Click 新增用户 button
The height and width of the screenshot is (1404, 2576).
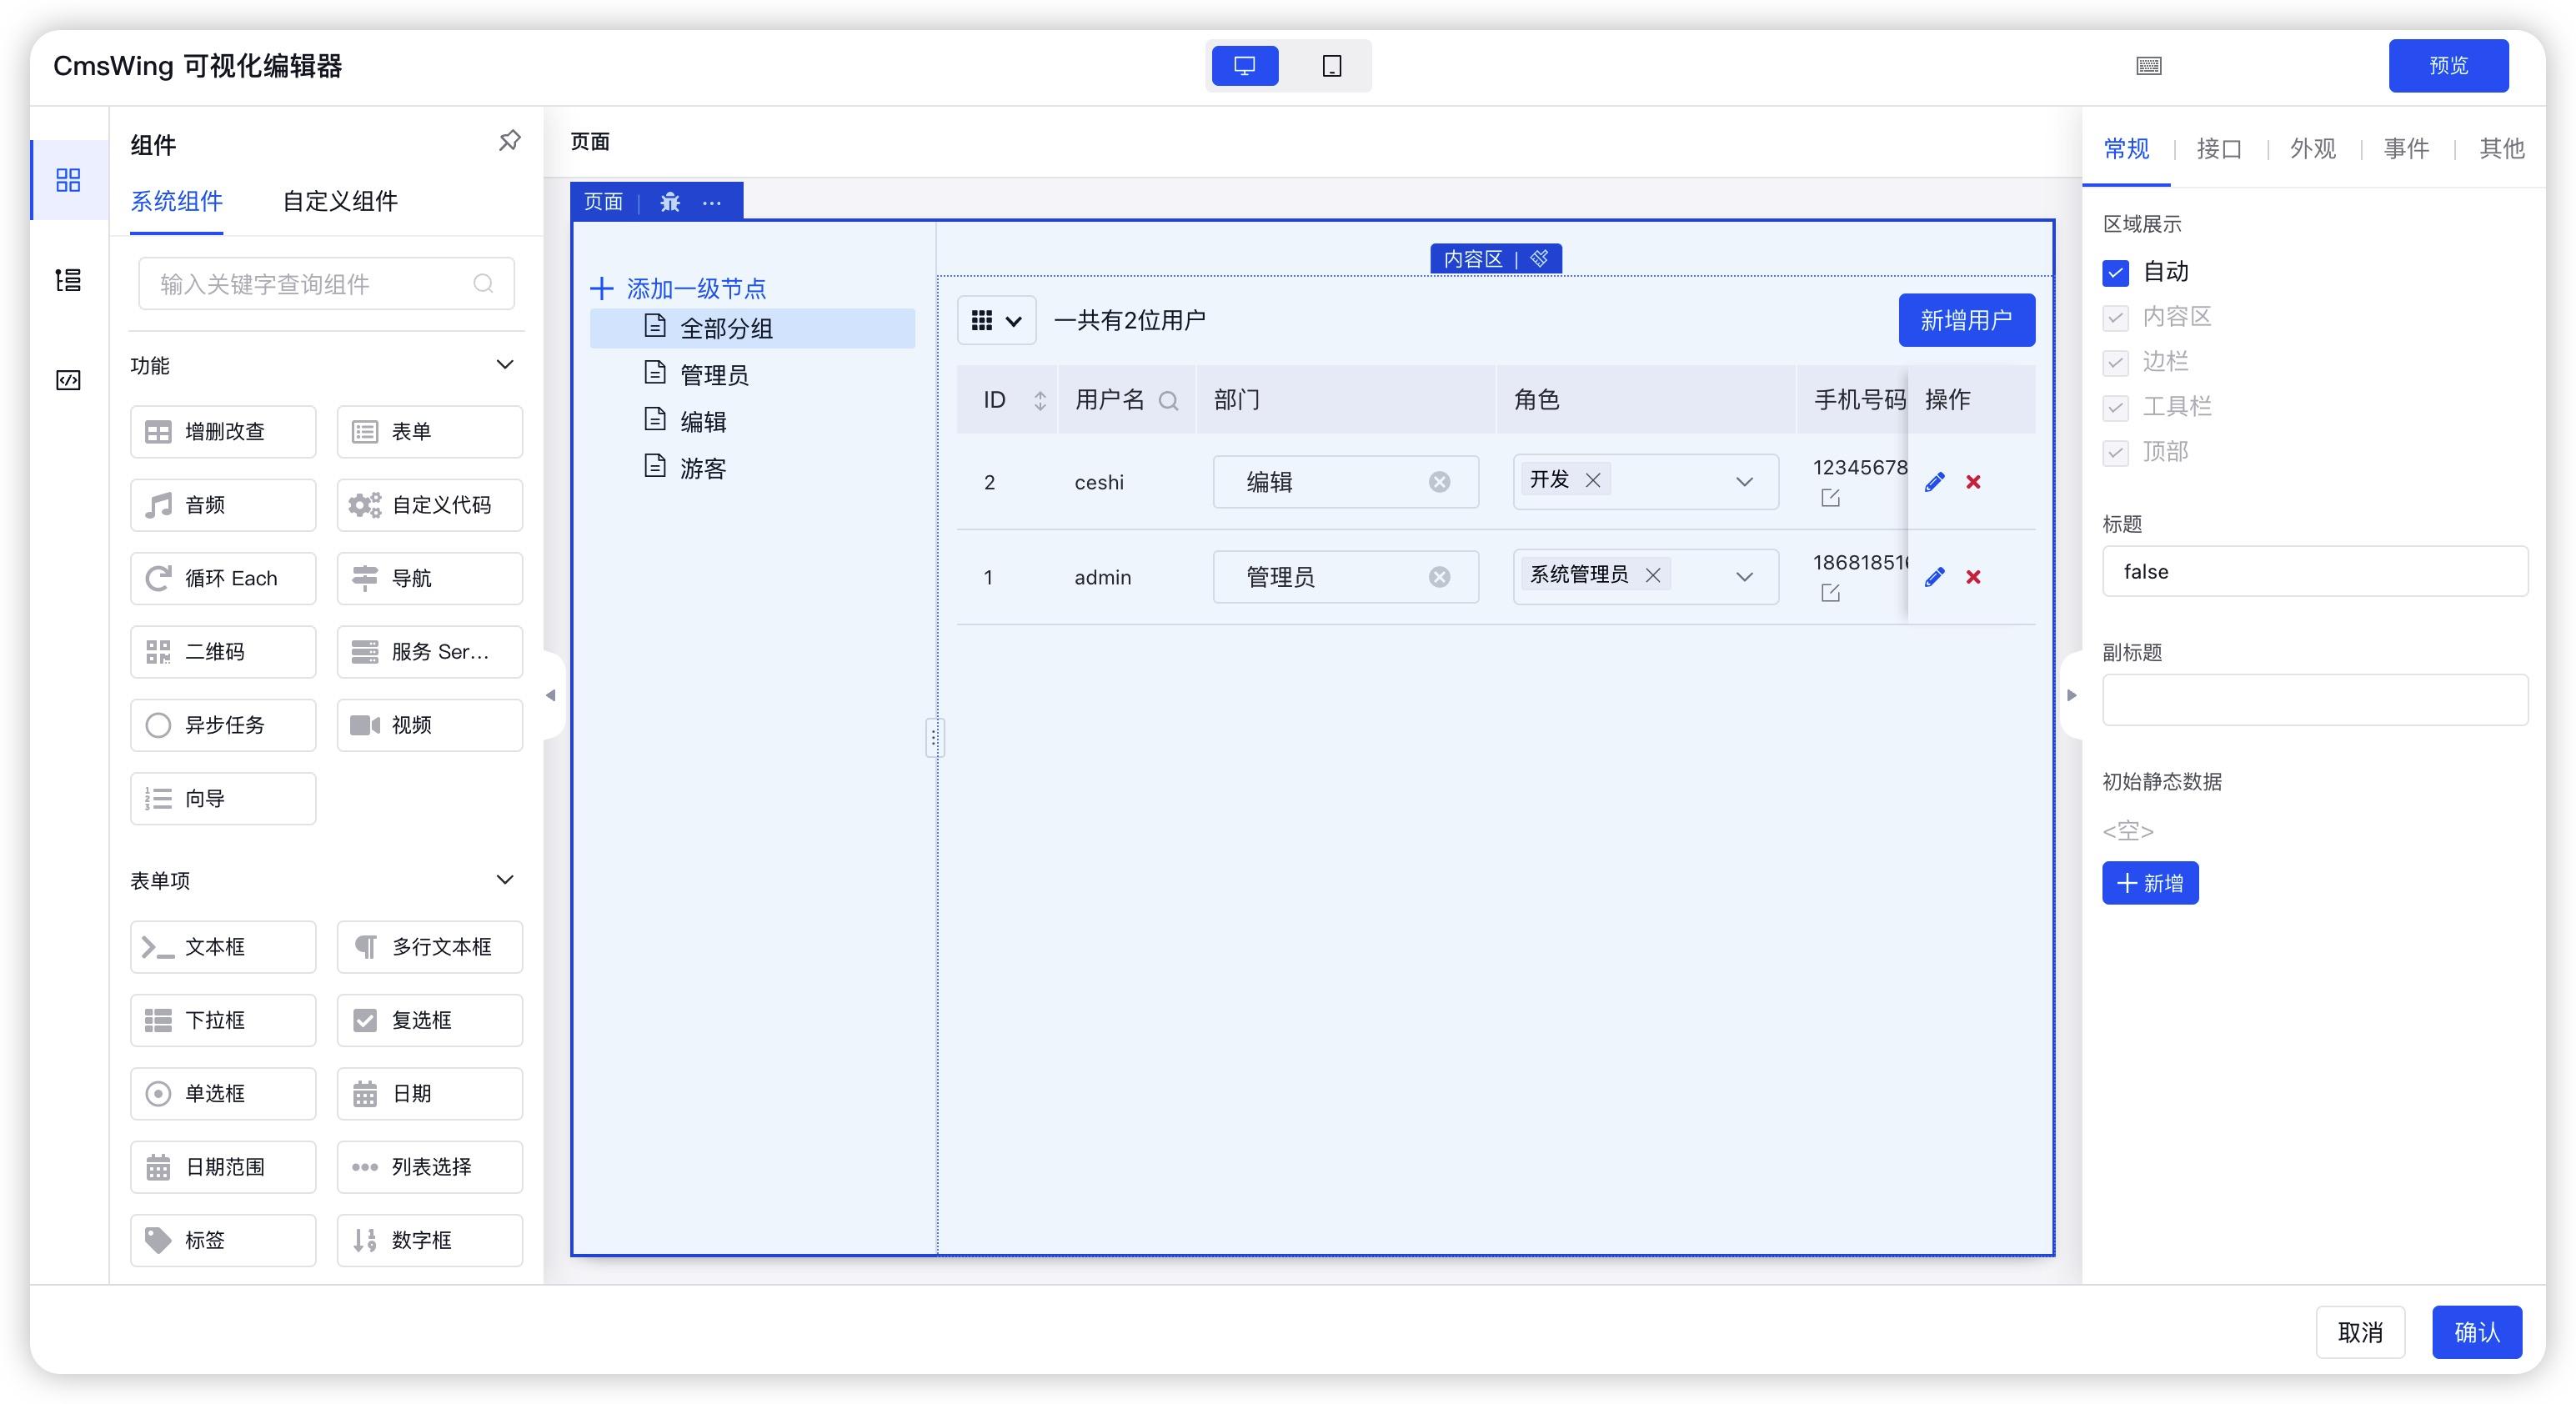(x=1966, y=320)
